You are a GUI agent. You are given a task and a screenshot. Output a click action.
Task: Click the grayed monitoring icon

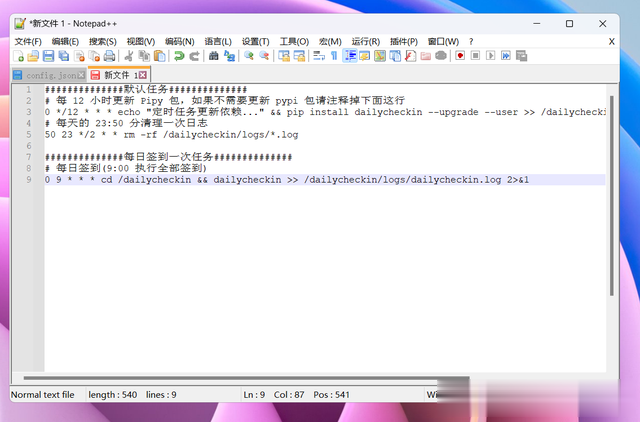(441, 56)
